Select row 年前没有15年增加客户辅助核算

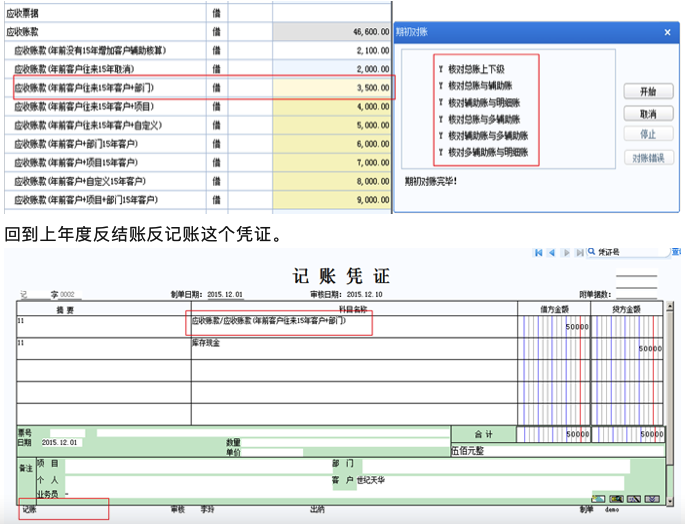click(198, 51)
